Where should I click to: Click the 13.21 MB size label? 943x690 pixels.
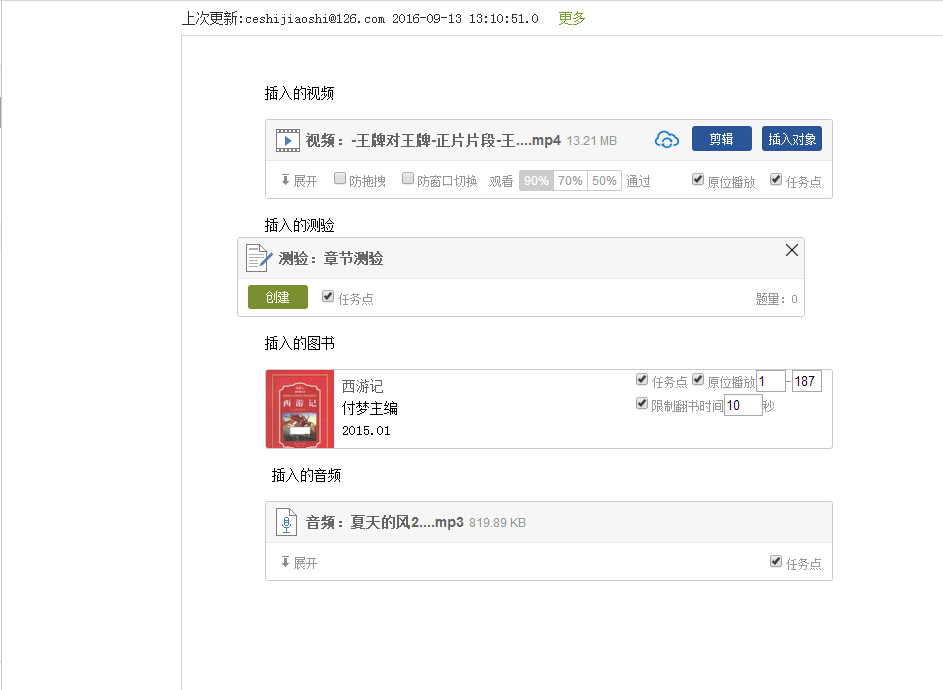(592, 141)
